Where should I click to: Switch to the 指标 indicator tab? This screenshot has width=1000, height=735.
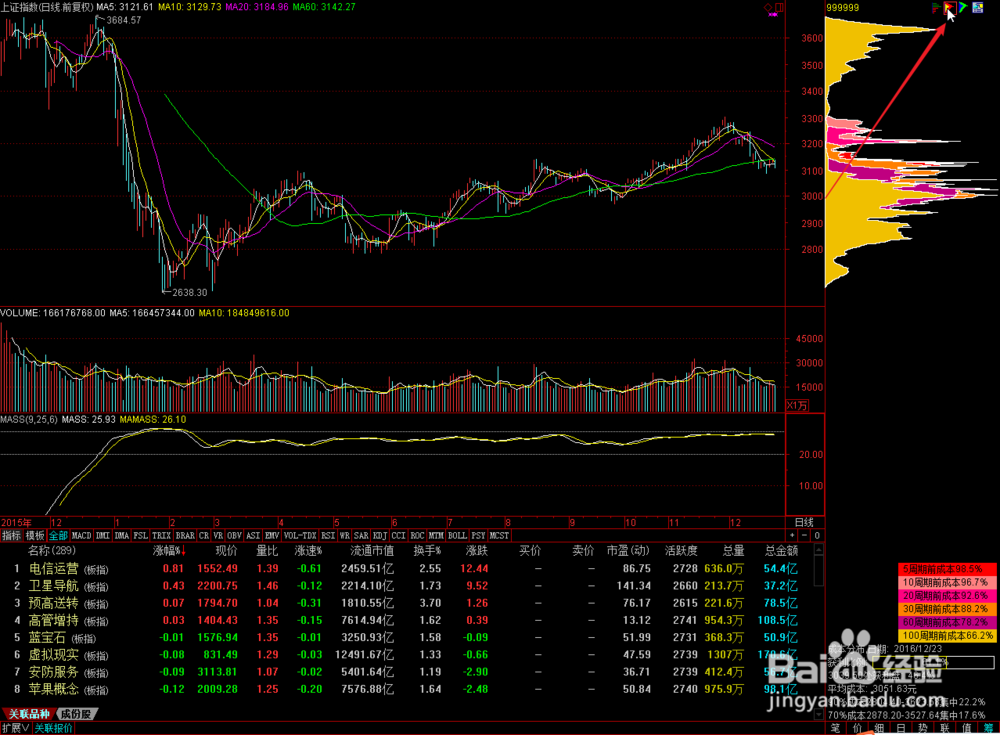(11, 535)
